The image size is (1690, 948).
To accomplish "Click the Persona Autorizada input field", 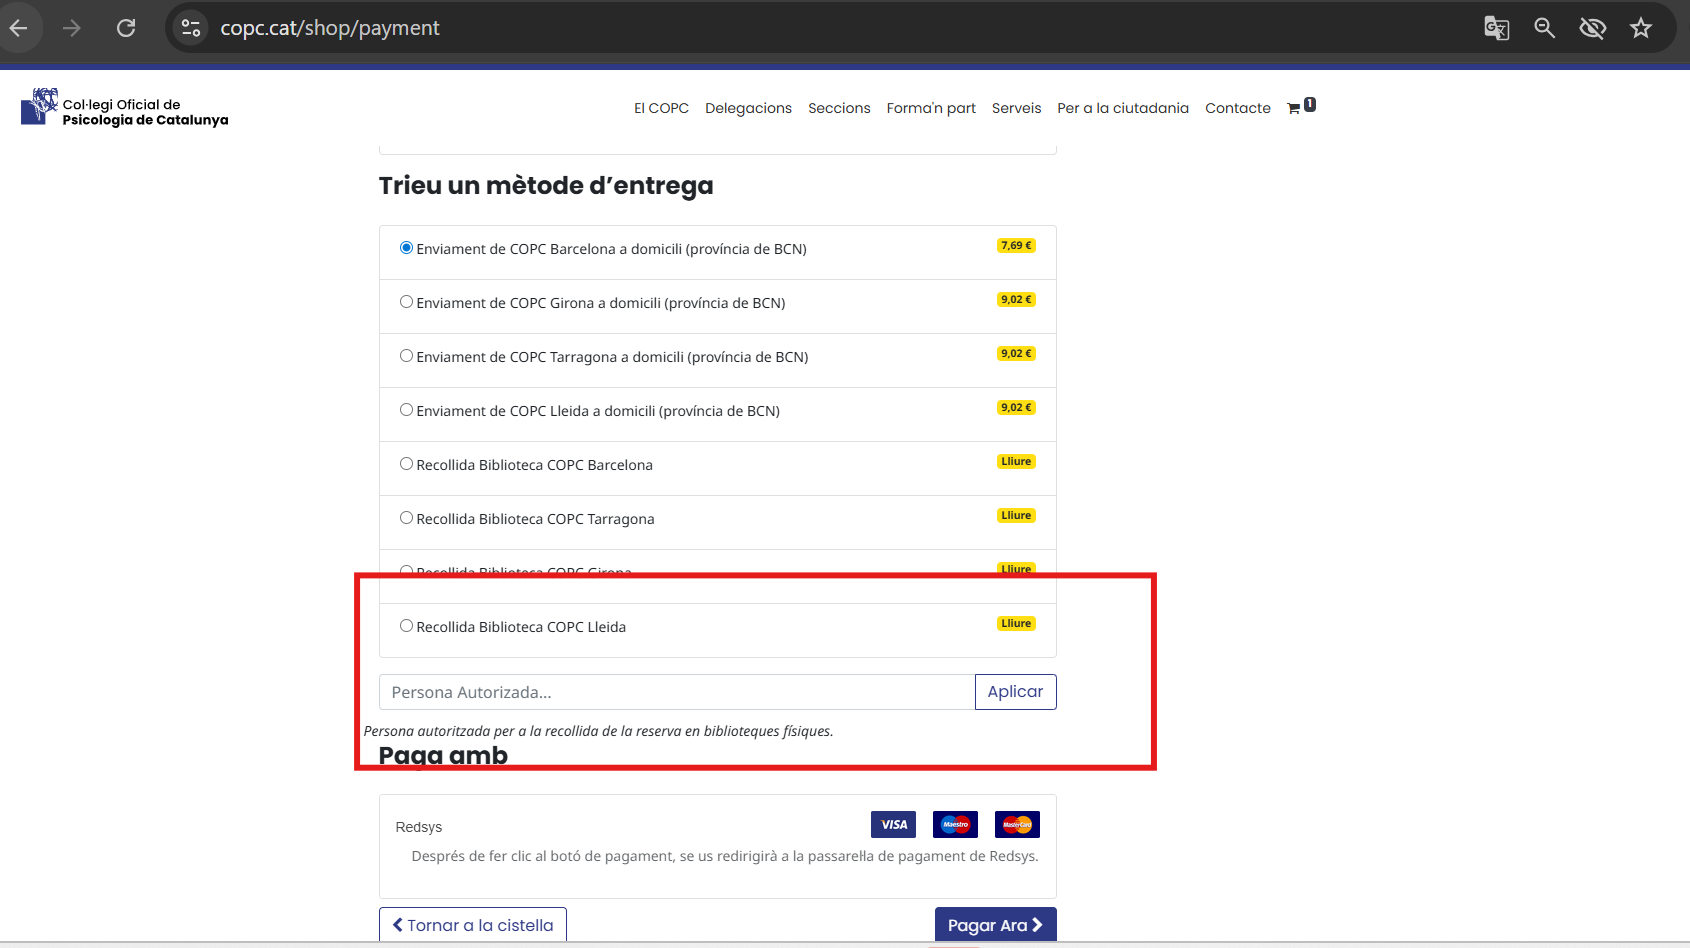I will coord(676,692).
